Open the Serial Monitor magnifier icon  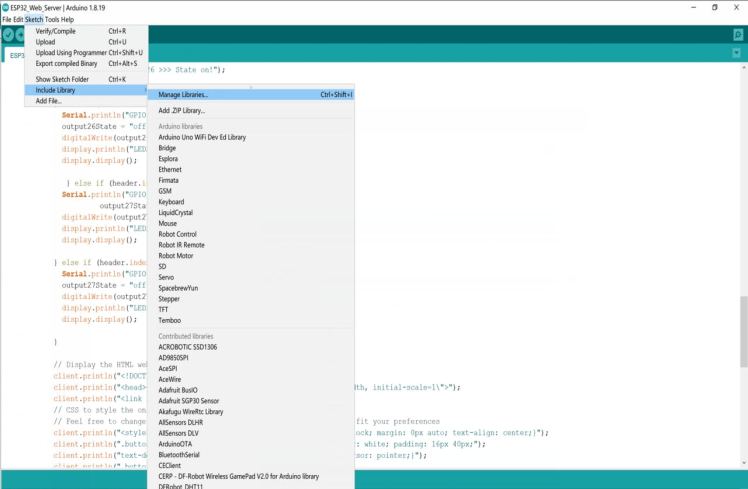point(738,34)
